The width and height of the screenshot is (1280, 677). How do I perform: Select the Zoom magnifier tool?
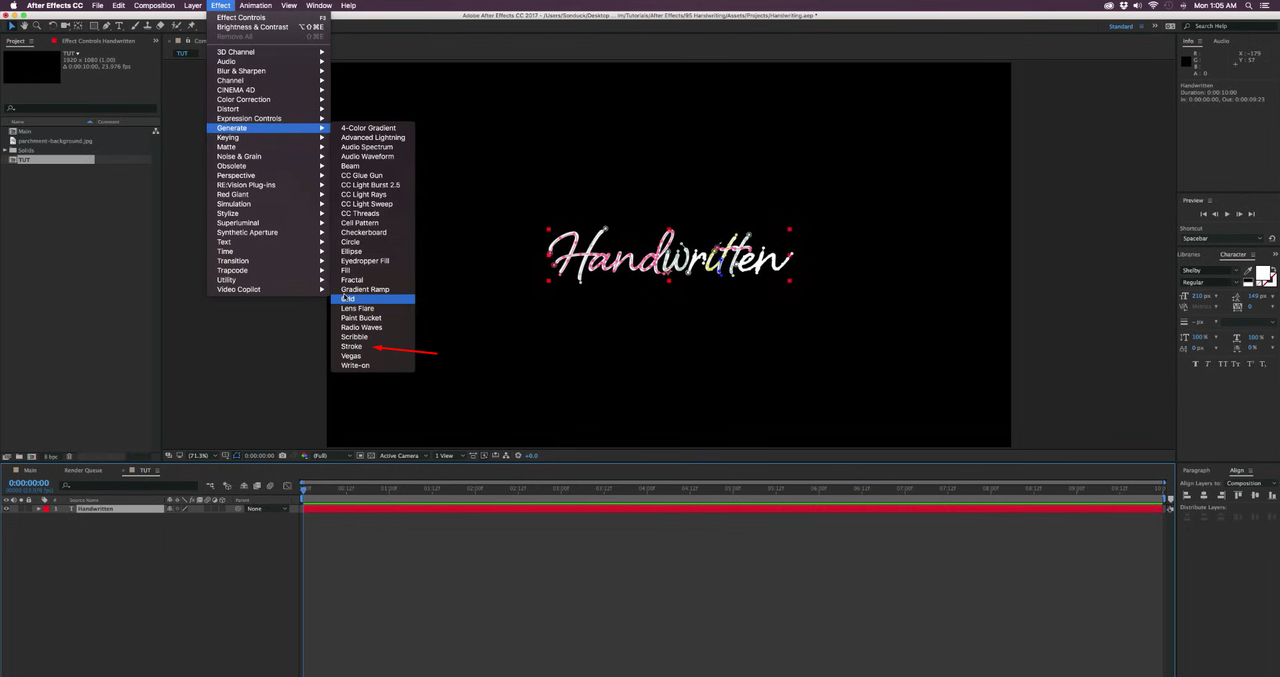pyautogui.click(x=37, y=26)
